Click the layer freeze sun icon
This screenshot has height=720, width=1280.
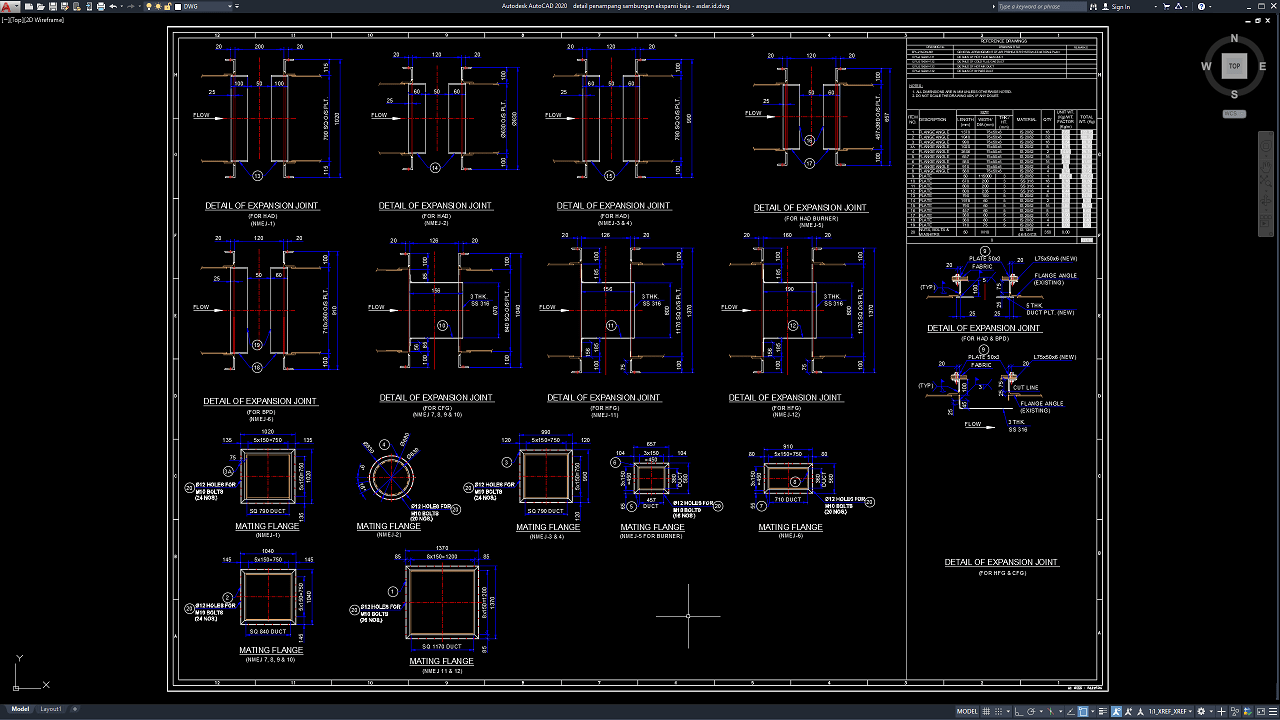click(x=158, y=6)
